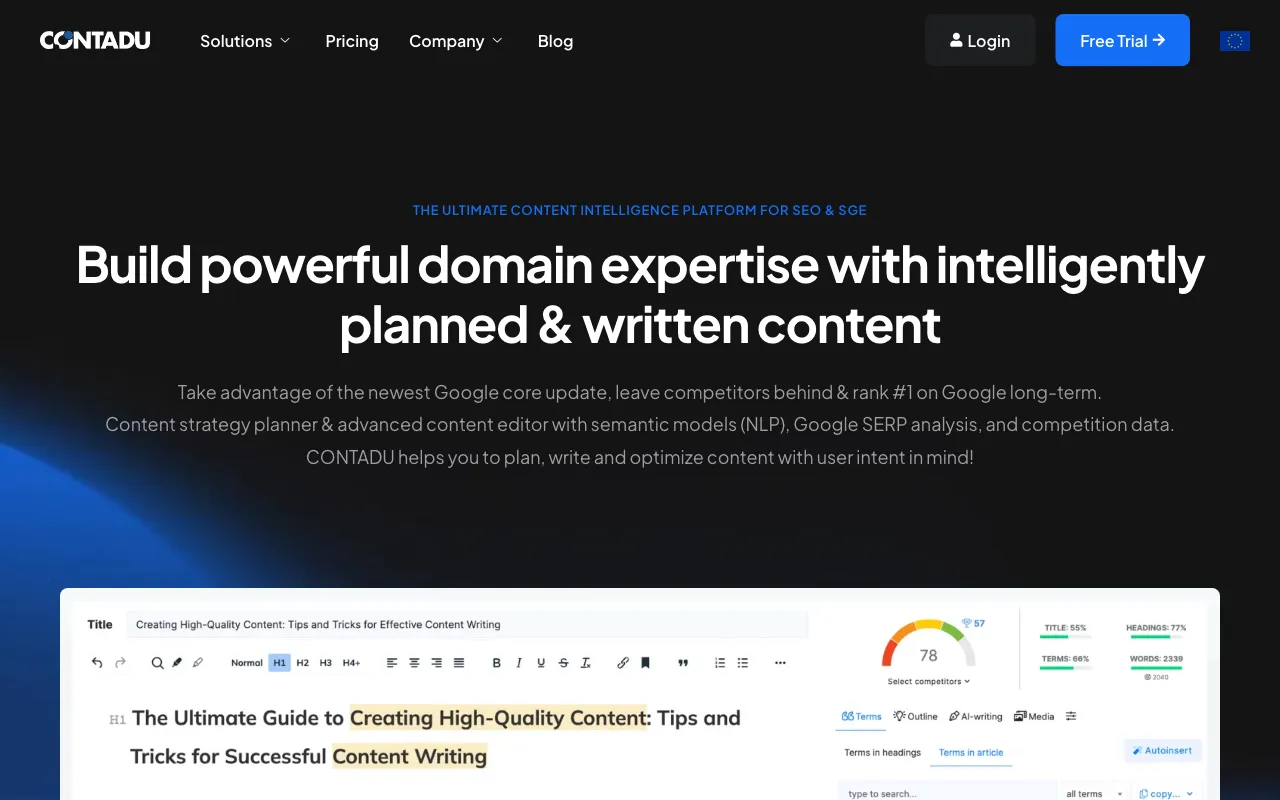Click the H1 marker beside the heading
Viewport: 1280px width, 800px height.
[x=117, y=719]
